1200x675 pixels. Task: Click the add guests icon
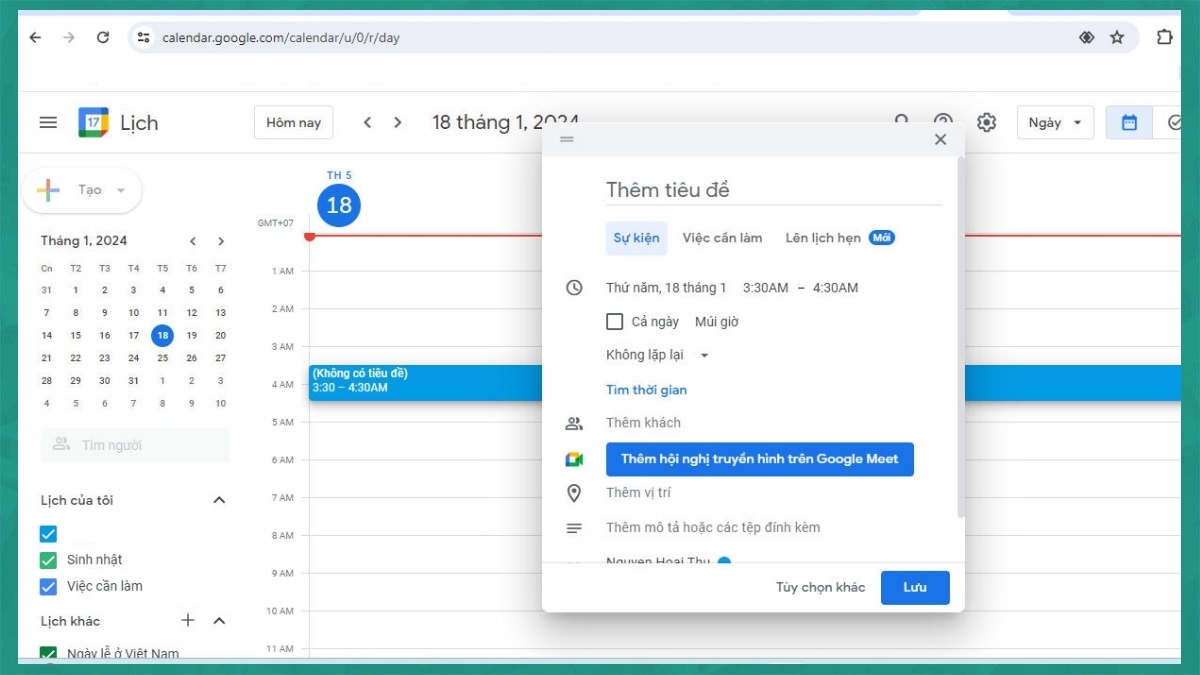(x=574, y=422)
